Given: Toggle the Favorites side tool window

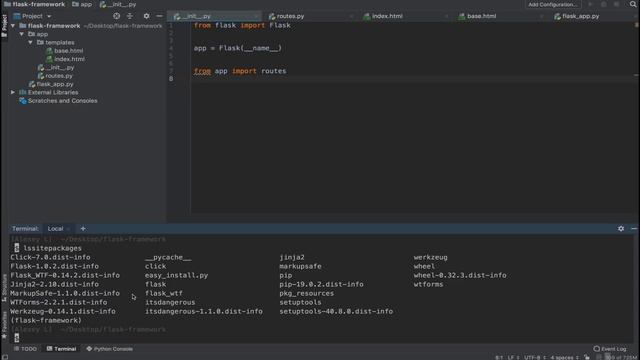Looking at the screenshot, I should coord(4,325).
